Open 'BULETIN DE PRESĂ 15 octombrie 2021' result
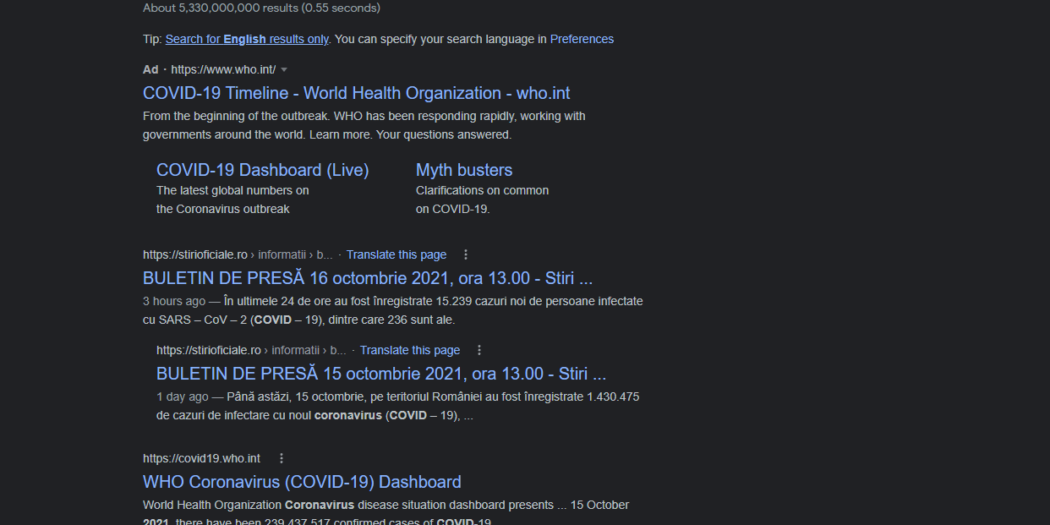The height and width of the screenshot is (525, 1050). [381, 374]
